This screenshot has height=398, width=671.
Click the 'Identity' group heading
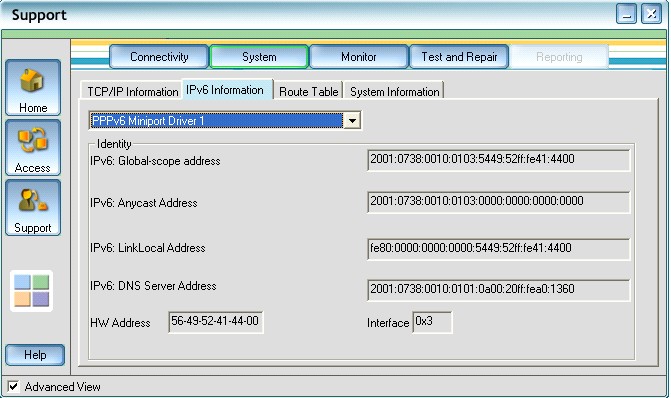[x=114, y=144]
